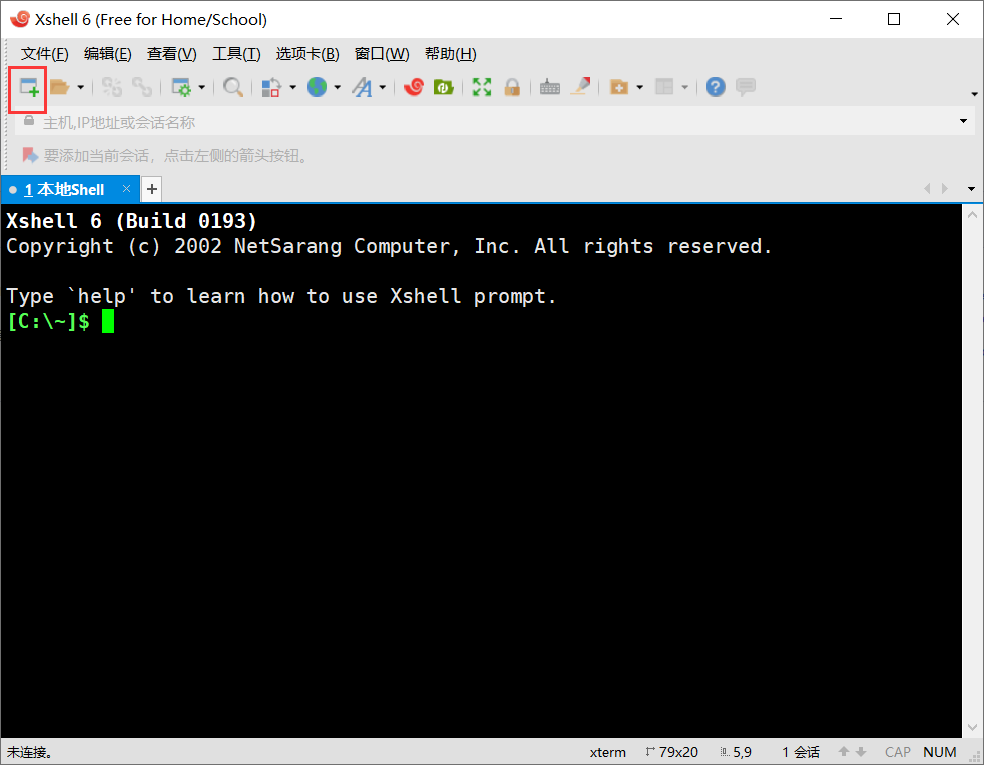Expand the address bar history dropdown
Image resolution: width=984 pixels, height=765 pixels.
(963, 121)
